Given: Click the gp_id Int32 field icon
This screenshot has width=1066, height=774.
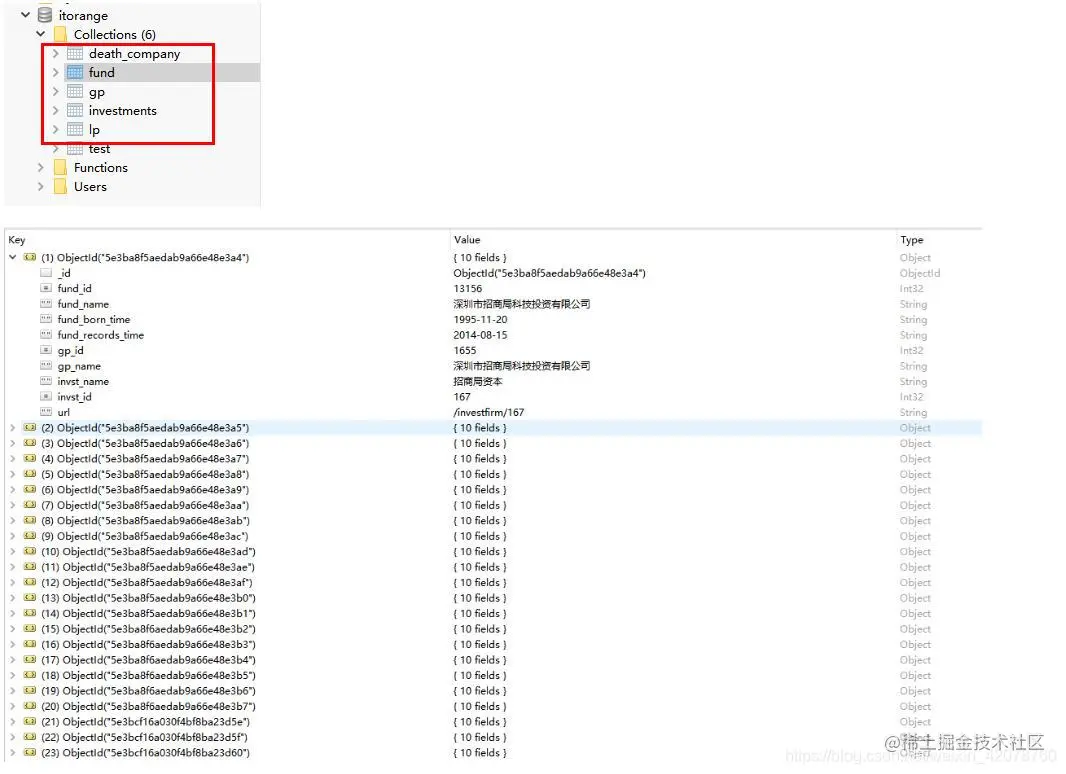Looking at the screenshot, I should (x=46, y=350).
